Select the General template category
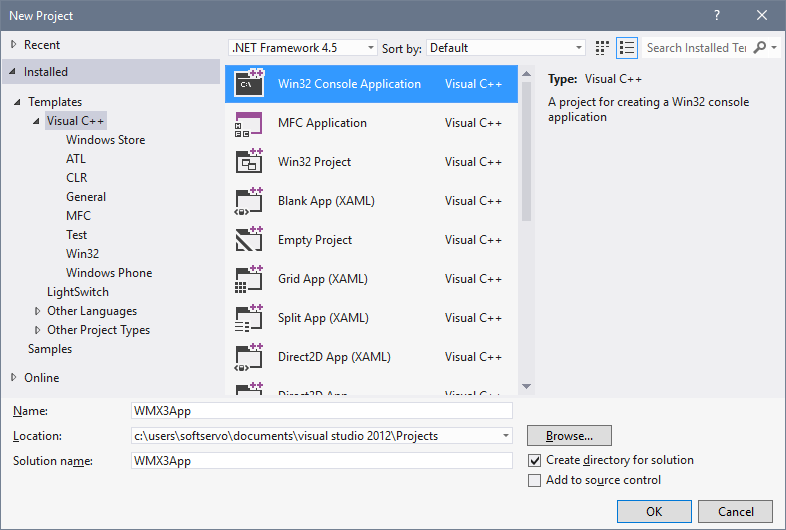 click(x=86, y=197)
